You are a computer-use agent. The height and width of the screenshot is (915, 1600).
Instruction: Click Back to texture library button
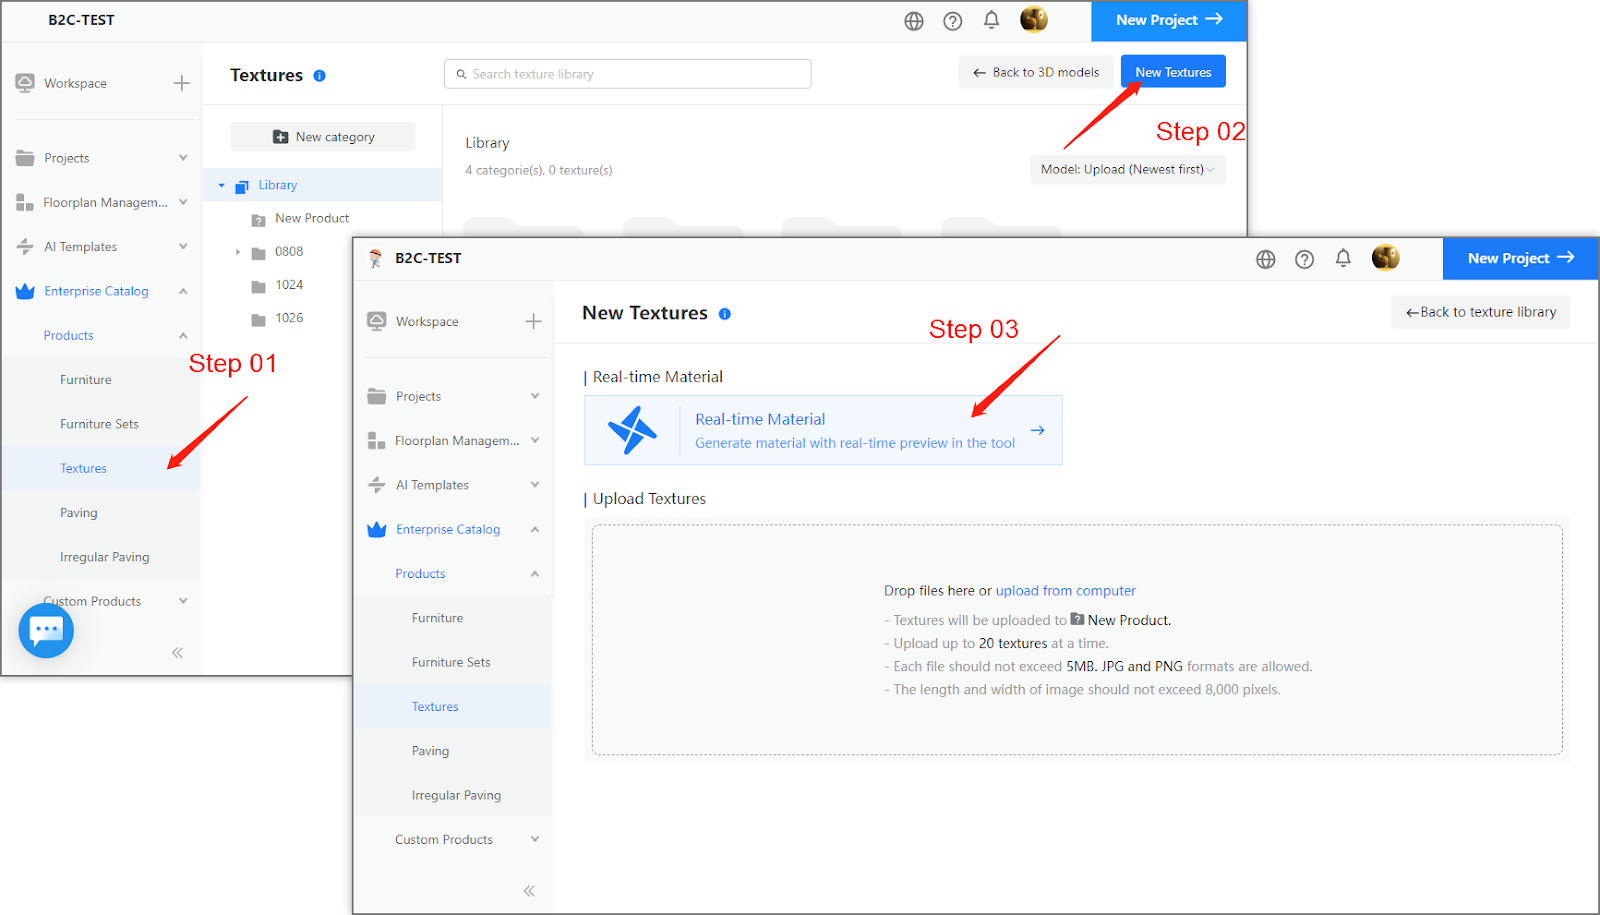[1480, 312]
